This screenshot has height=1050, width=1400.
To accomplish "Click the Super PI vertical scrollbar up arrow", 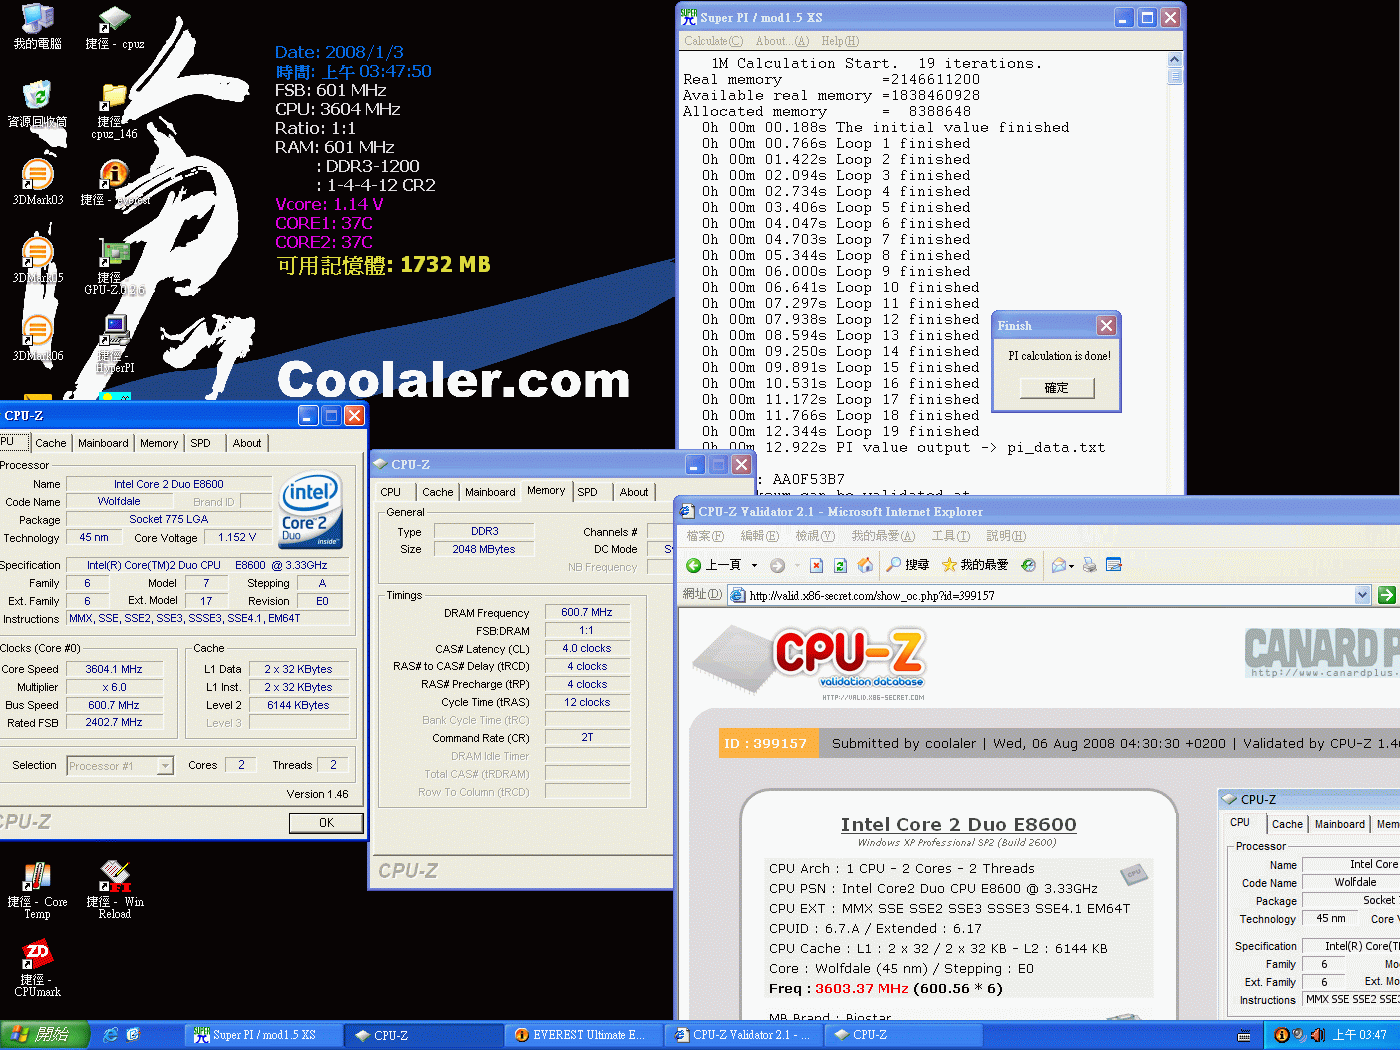I will coord(1174,60).
